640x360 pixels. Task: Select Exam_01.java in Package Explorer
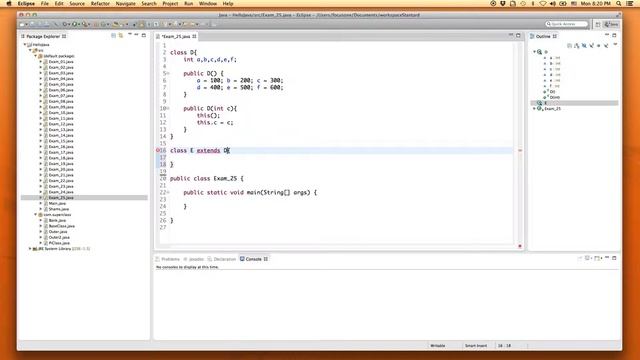click(x=61, y=62)
